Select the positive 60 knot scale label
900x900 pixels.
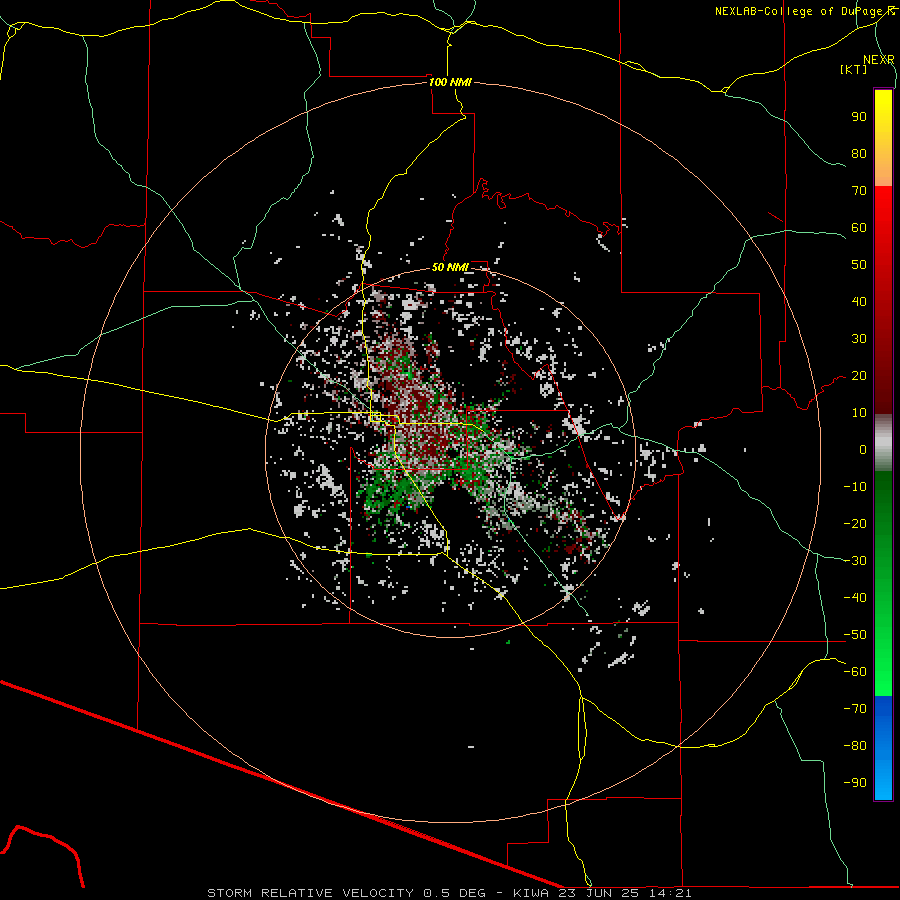859,228
